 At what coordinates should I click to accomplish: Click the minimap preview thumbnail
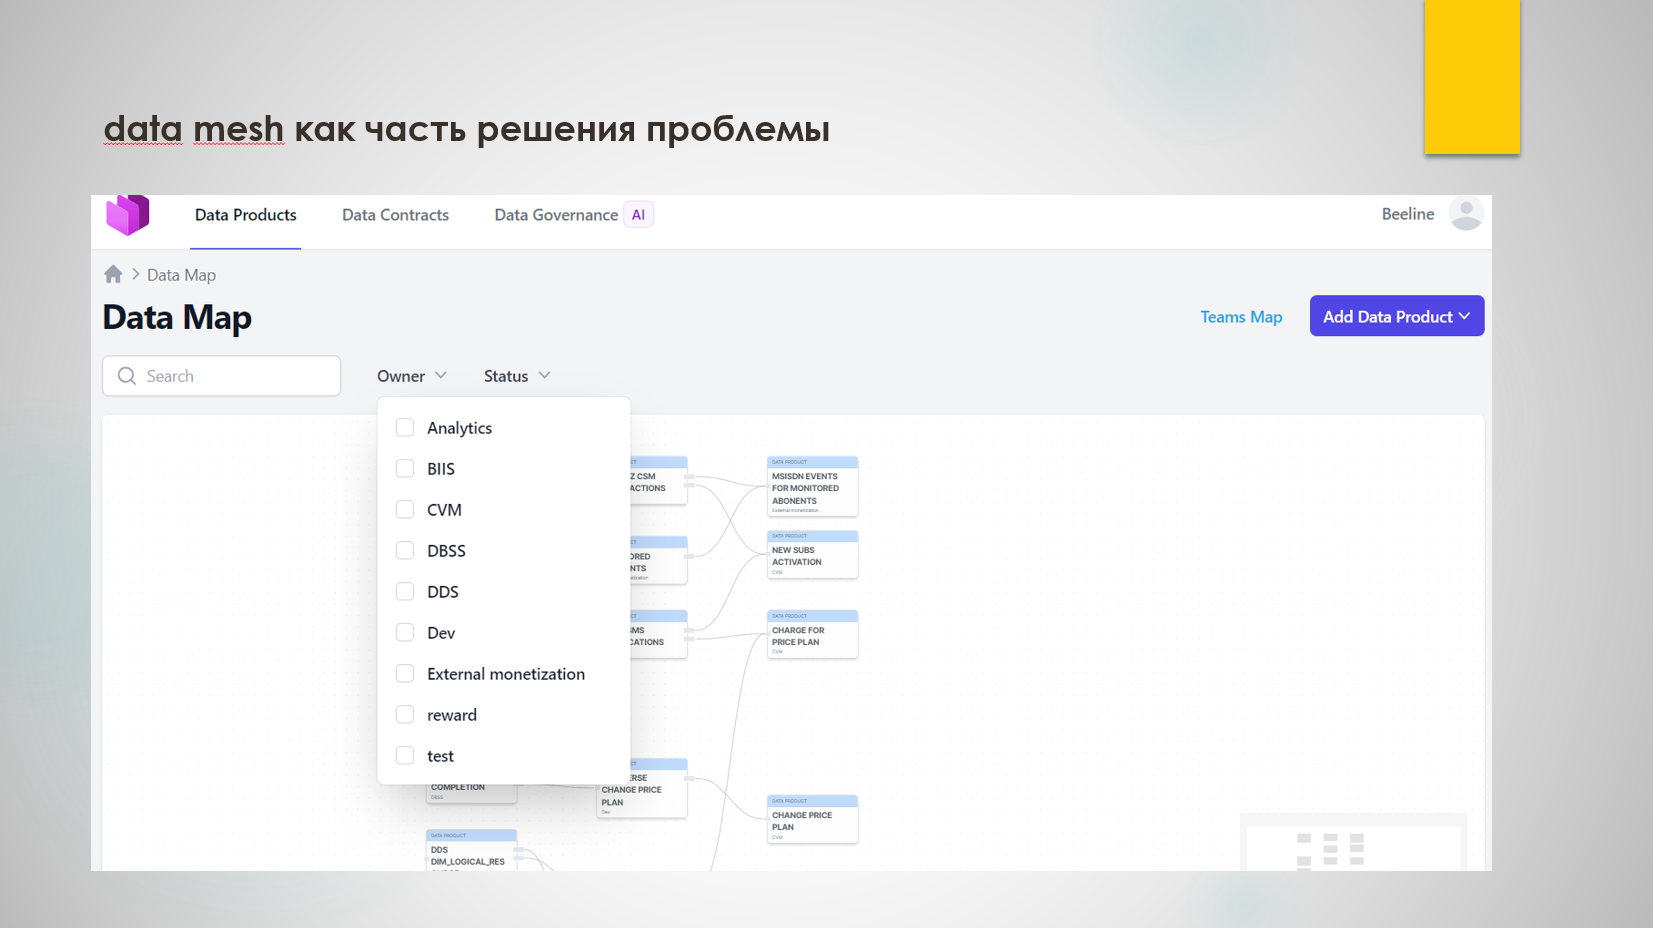pyautogui.click(x=1352, y=843)
